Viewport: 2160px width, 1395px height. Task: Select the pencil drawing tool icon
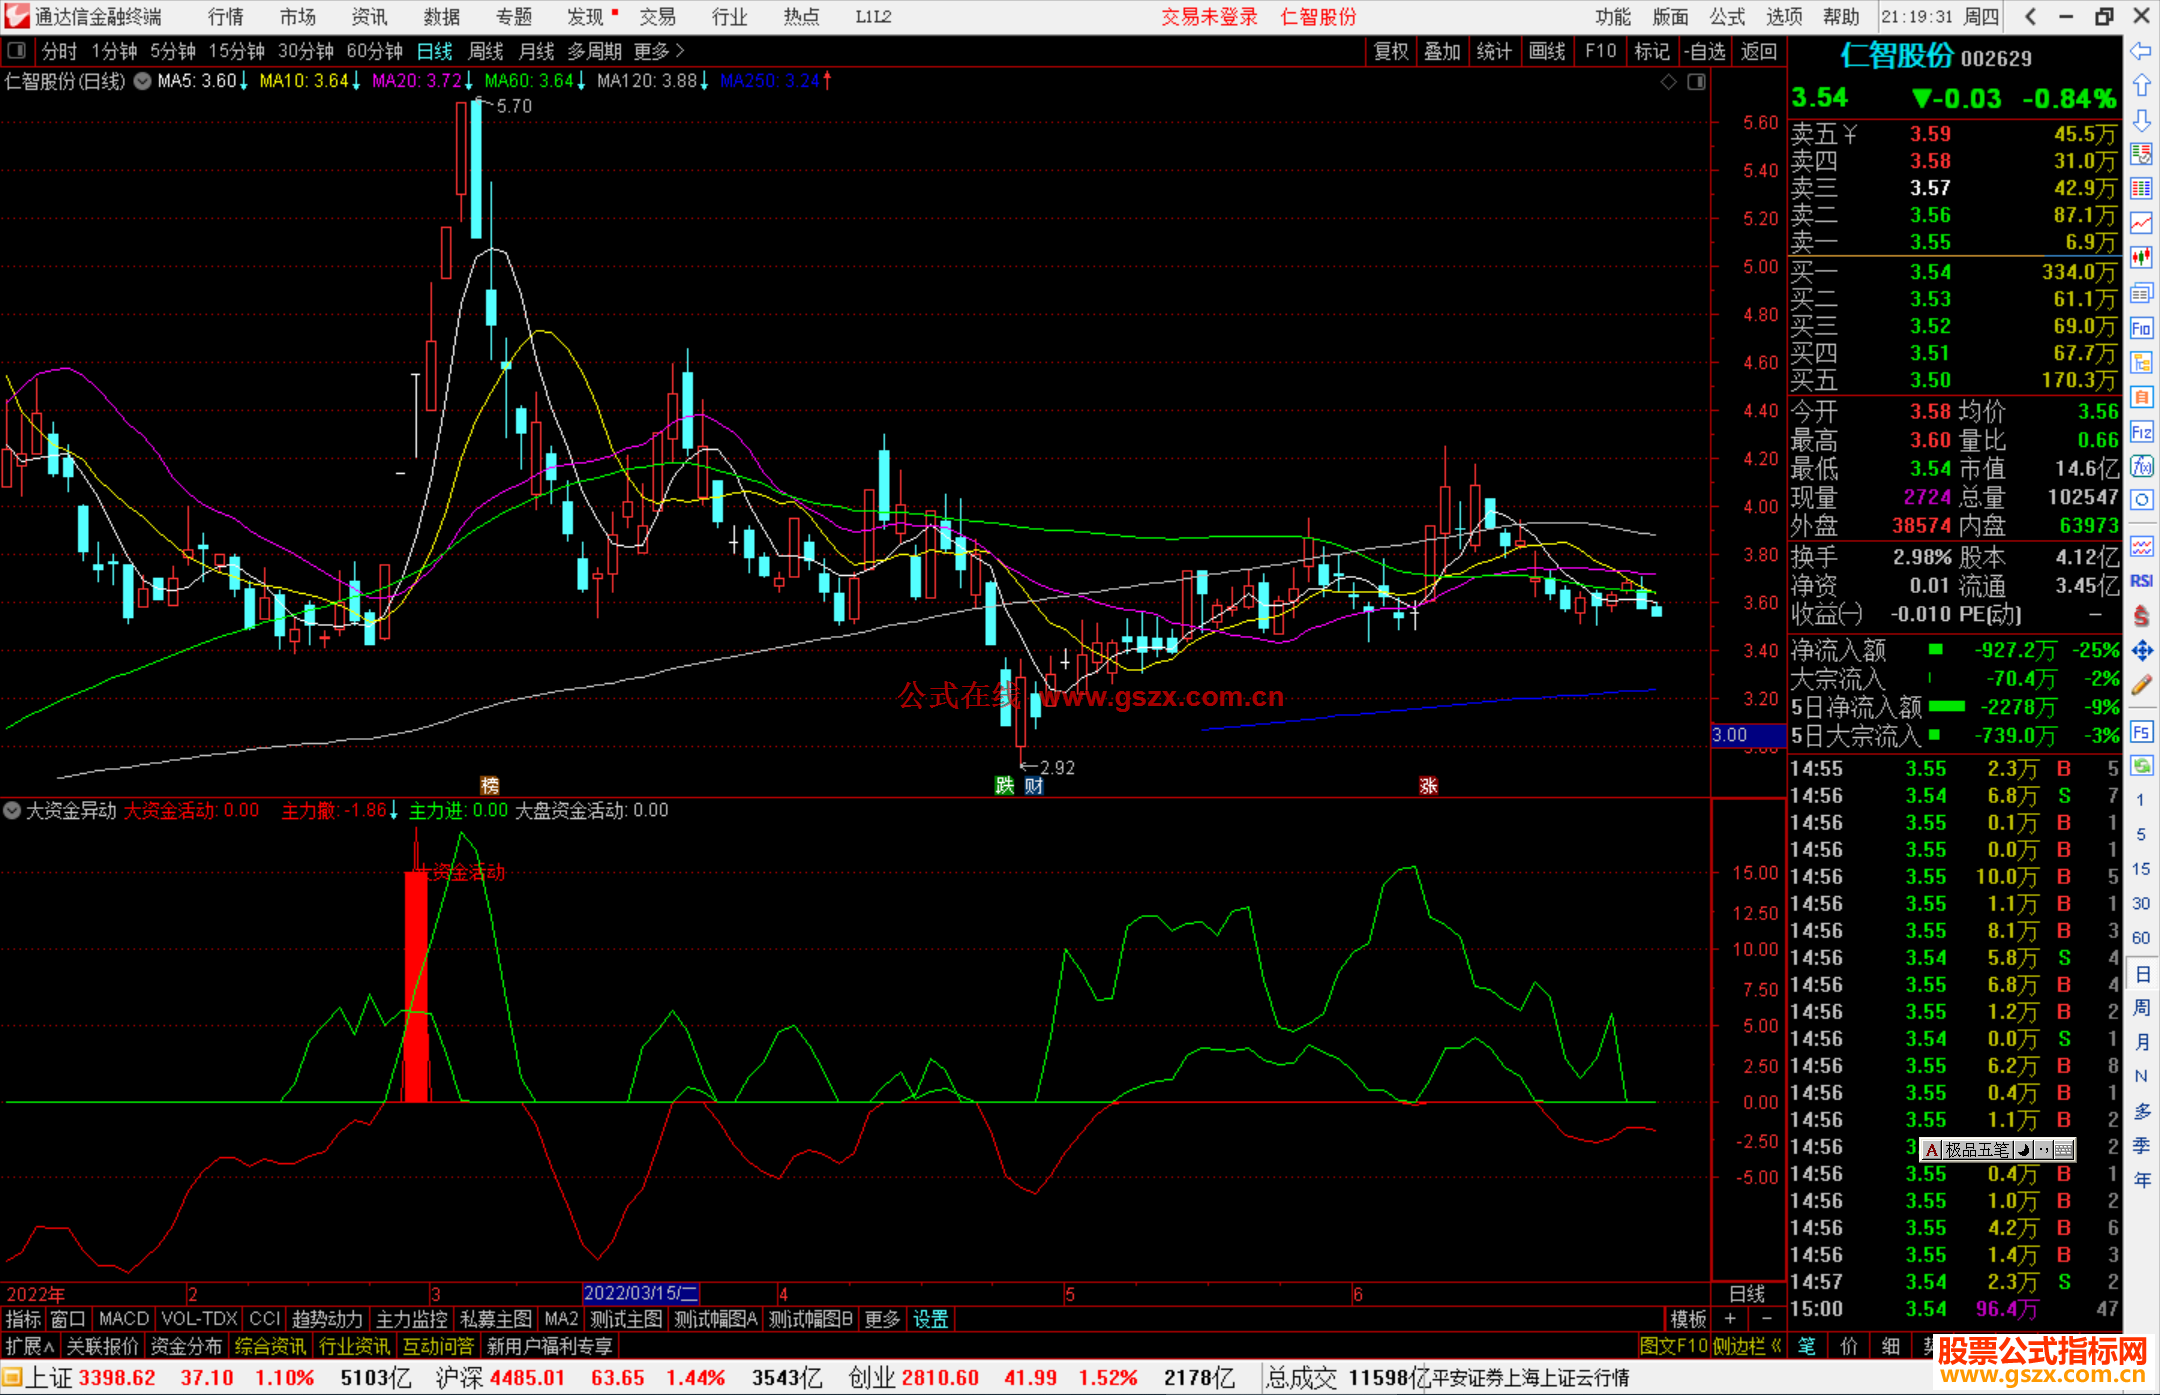pyautogui.click(x=2141, y=685)
